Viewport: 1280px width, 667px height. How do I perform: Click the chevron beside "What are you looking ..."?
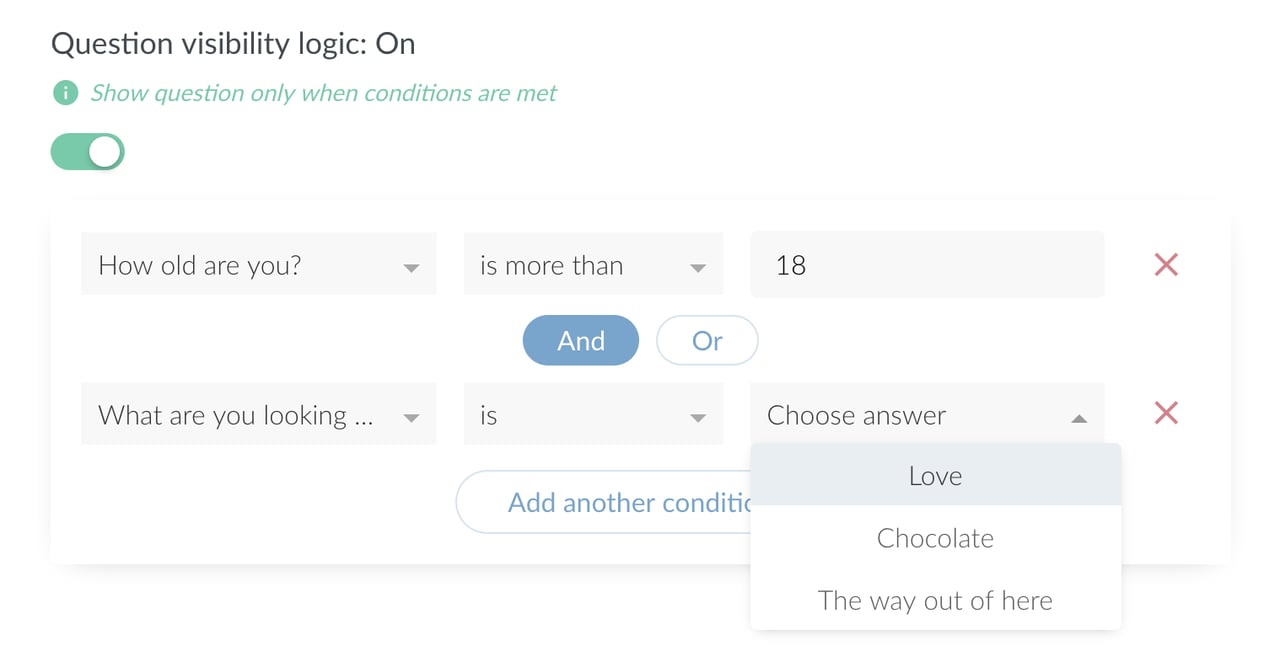point(411,414)
